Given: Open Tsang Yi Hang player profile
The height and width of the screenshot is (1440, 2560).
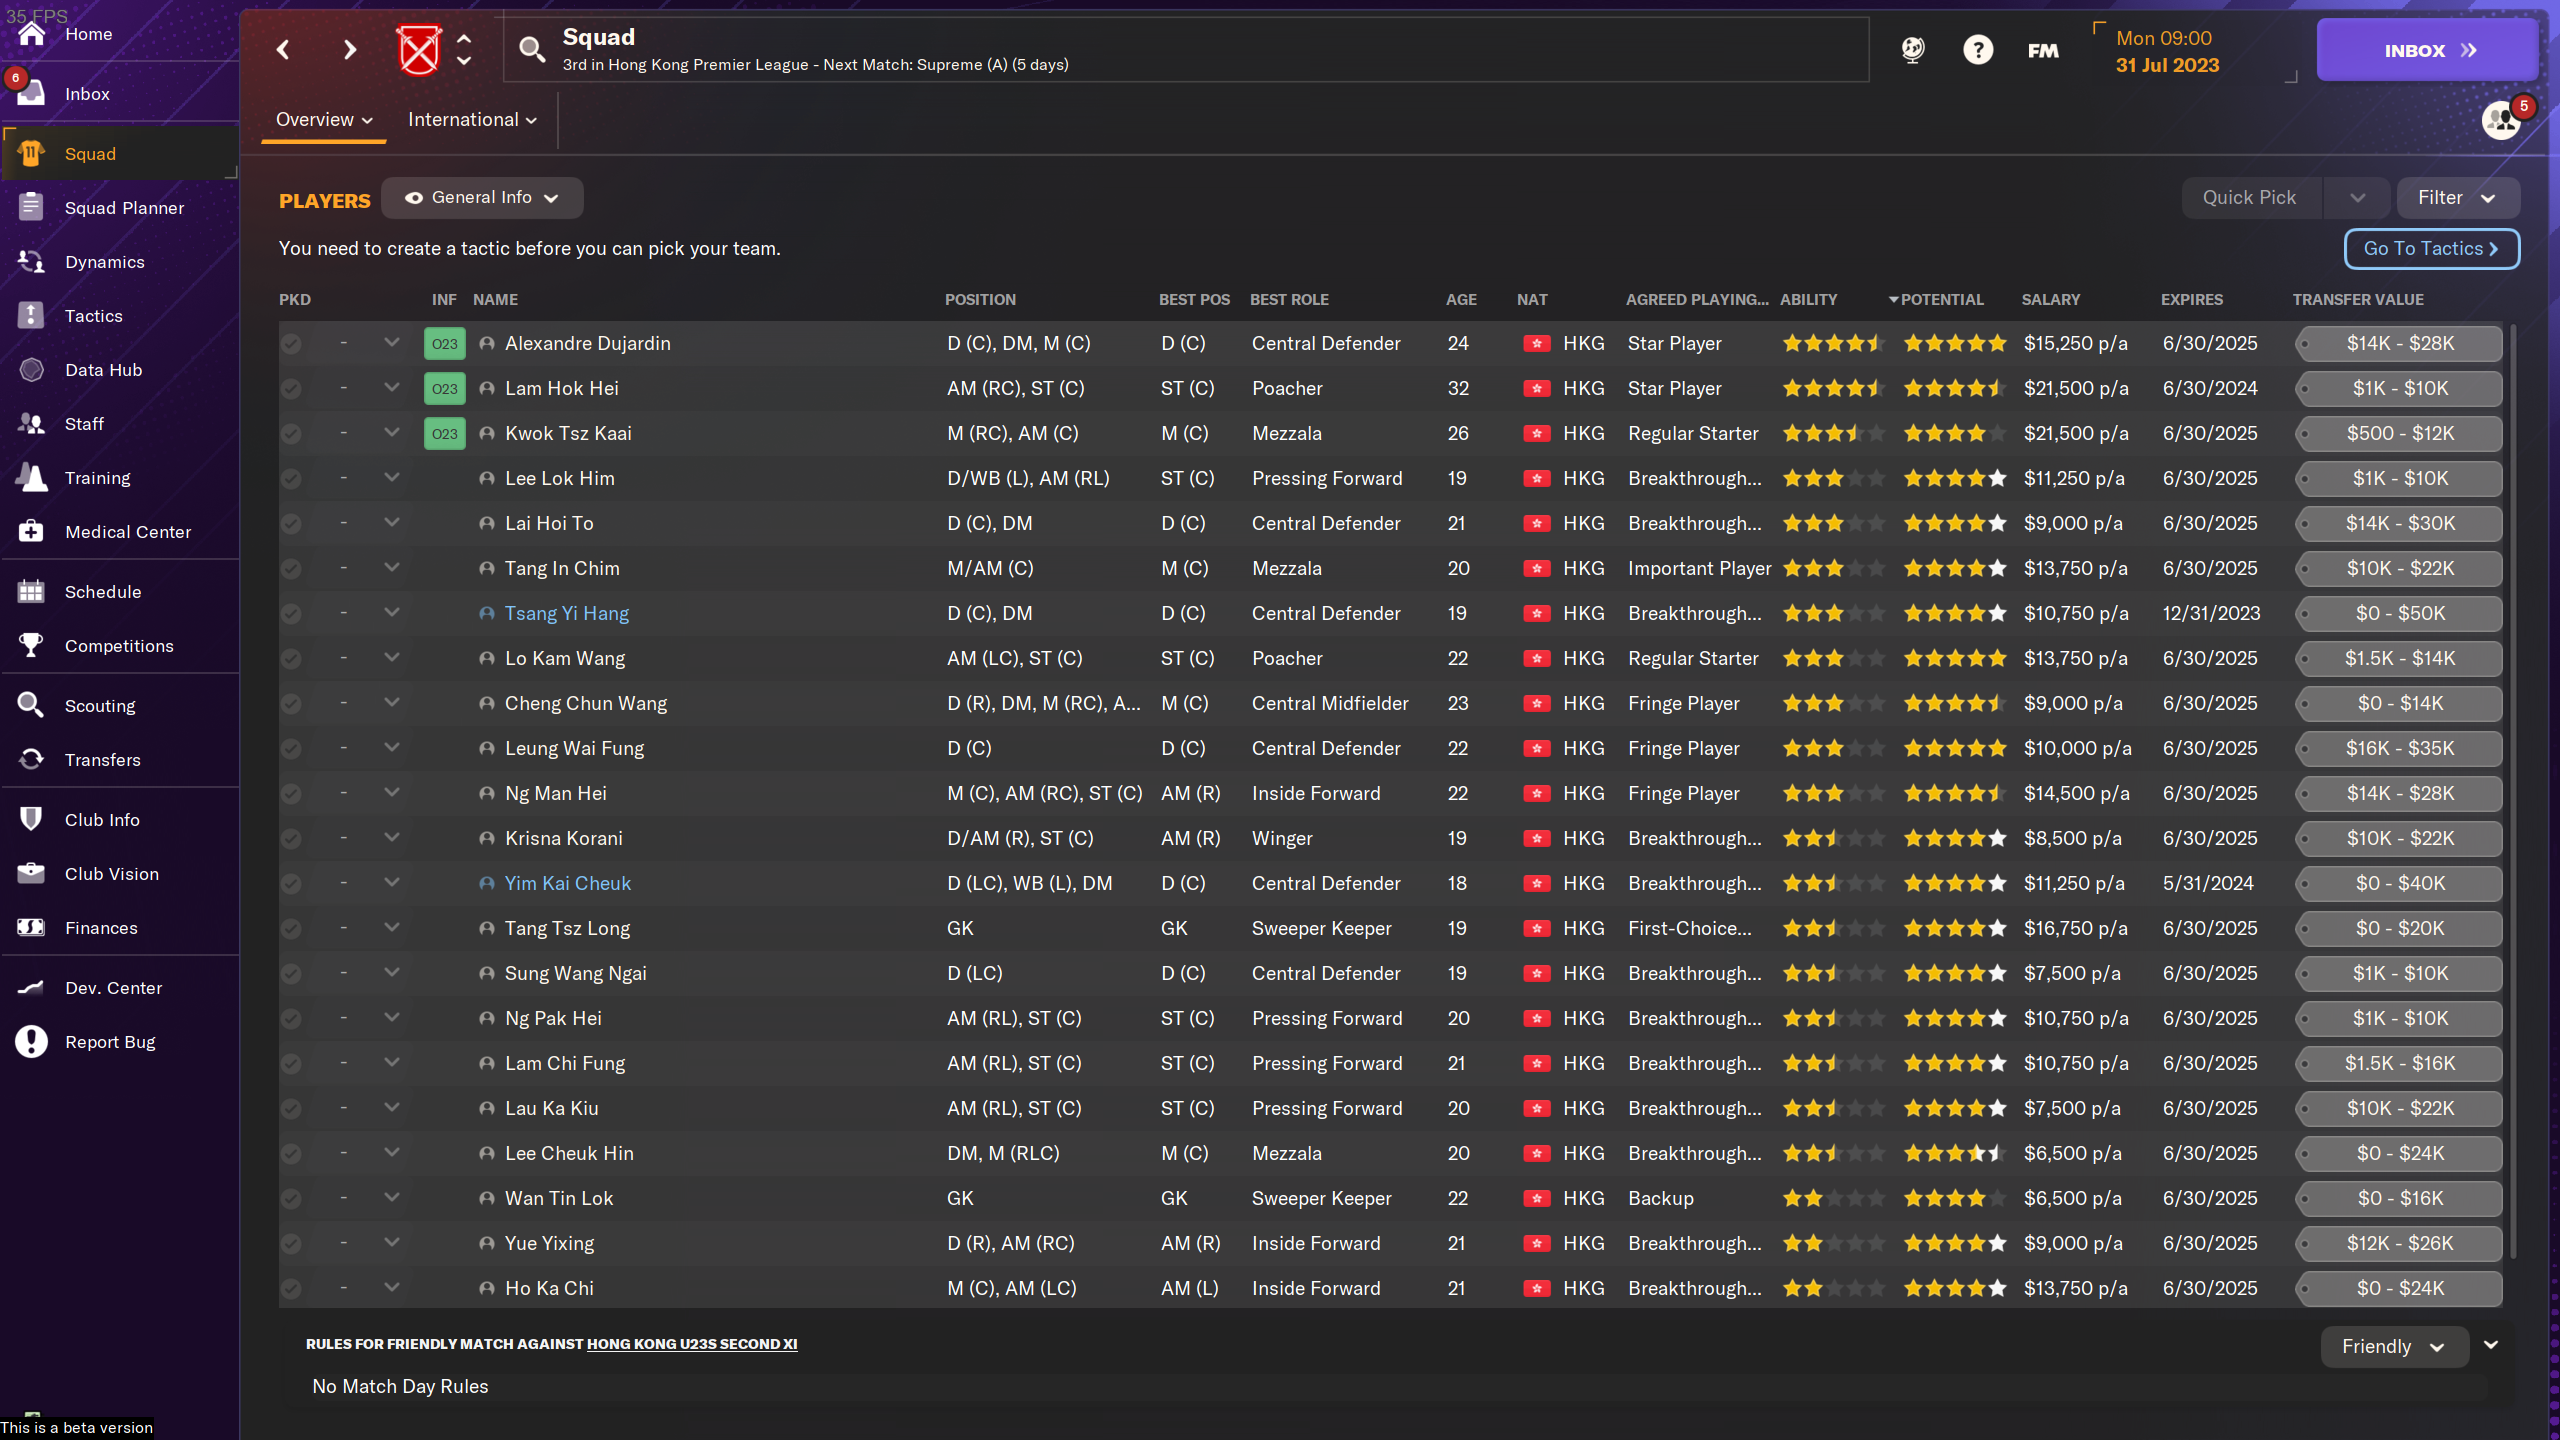Looking at the screenshot, I should click(567, 613).
